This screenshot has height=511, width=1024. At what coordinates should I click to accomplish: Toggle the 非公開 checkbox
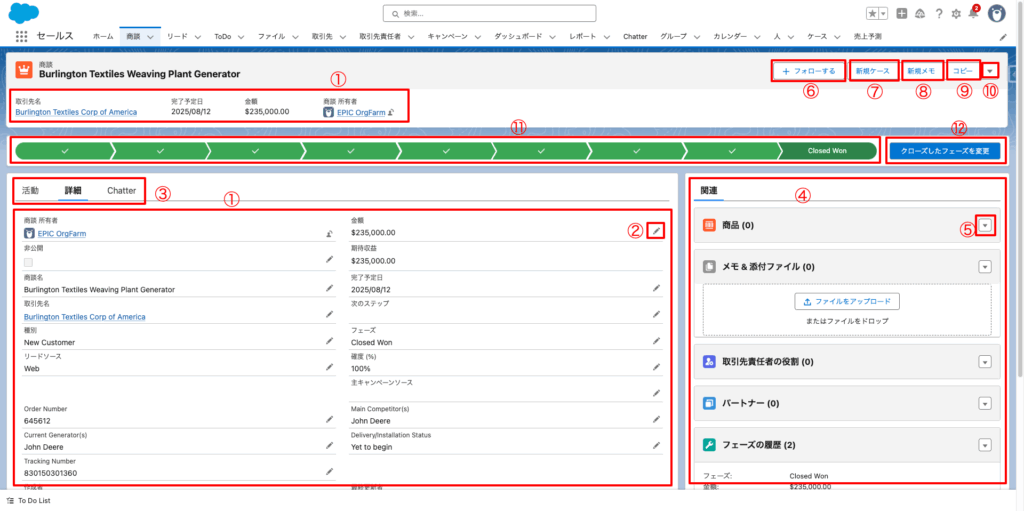(28, 262)
